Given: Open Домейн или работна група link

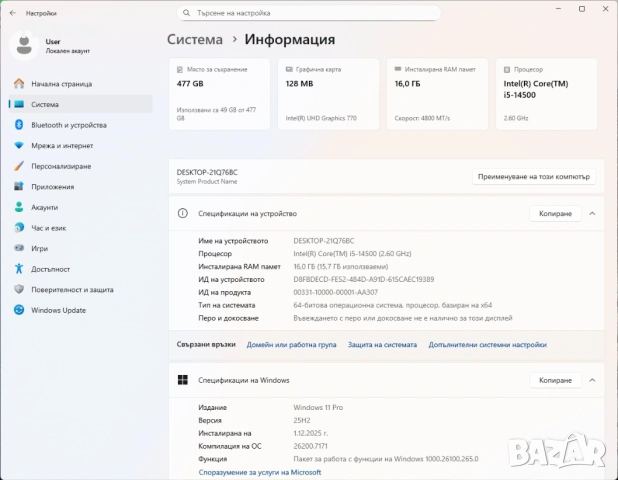Looking at the screenshot, I should (291, 344).
